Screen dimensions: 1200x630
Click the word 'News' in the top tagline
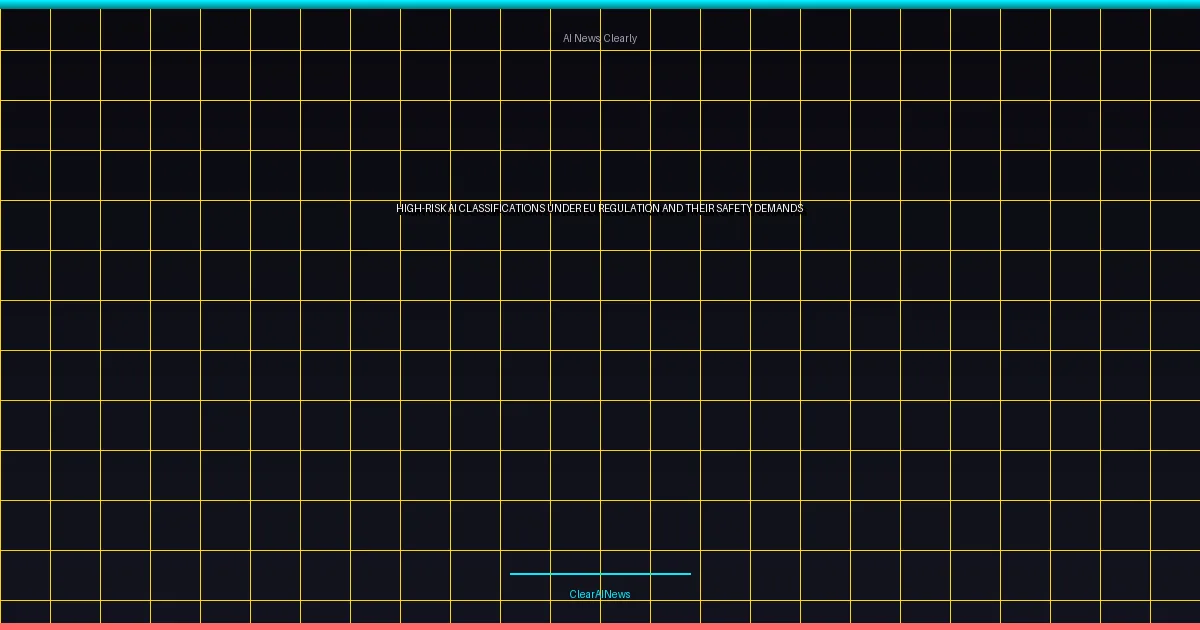[x=588, y=38]
